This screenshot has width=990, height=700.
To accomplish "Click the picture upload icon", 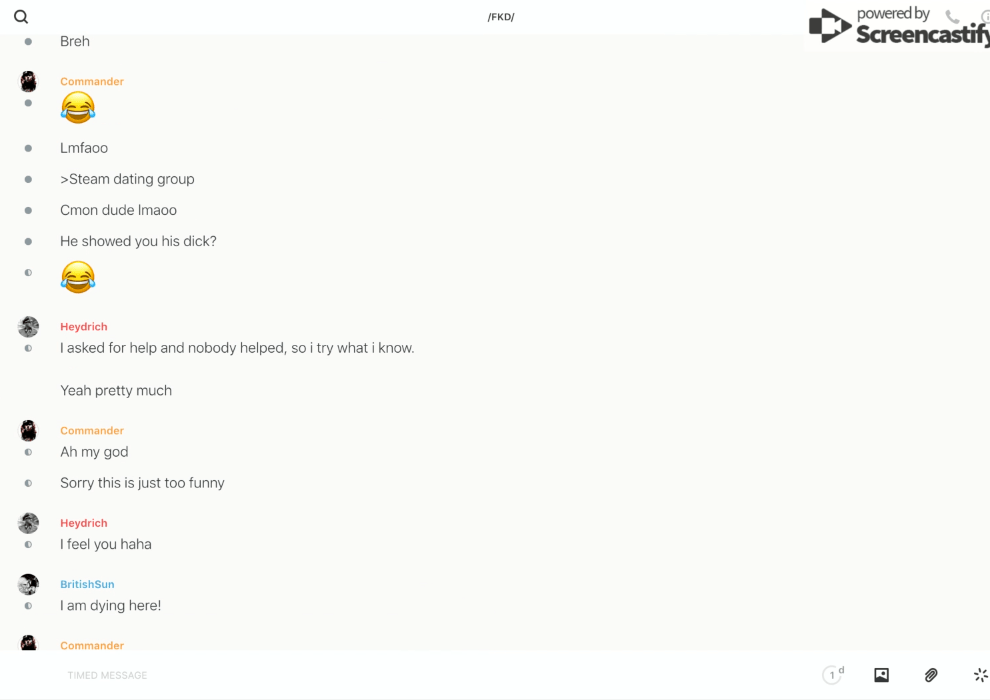I will tap(881, 675).
